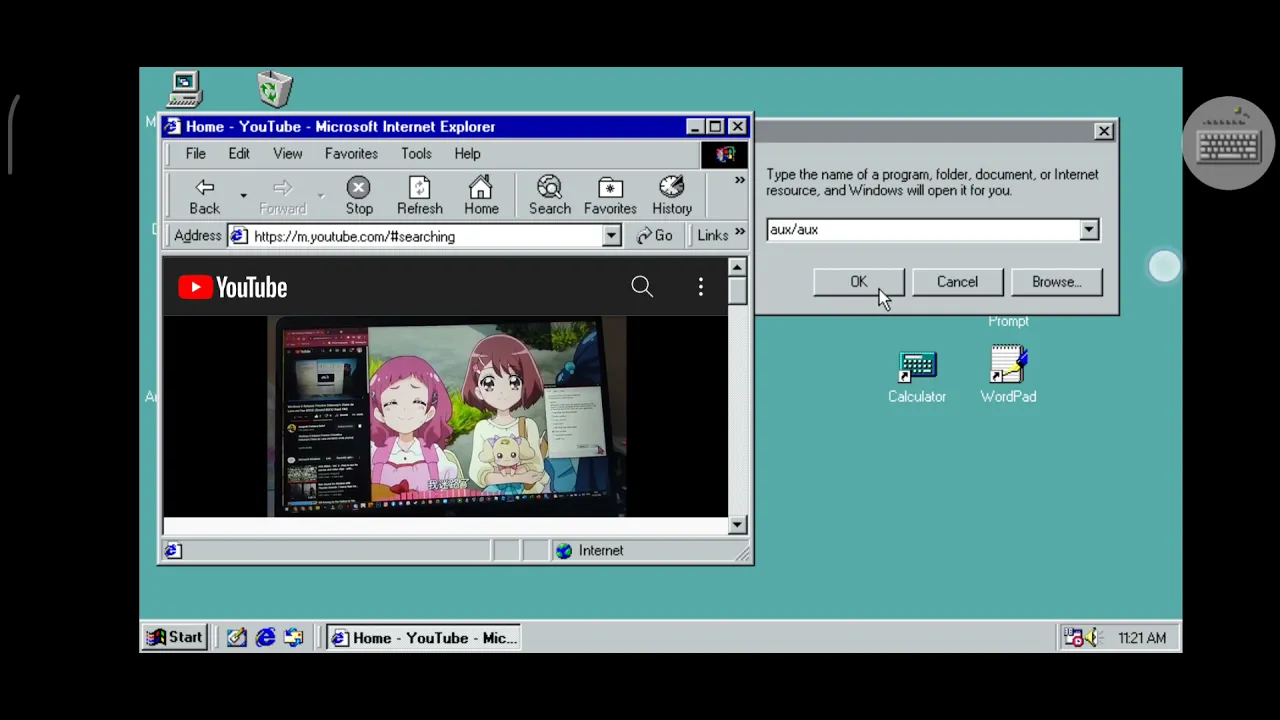1280x720 pixels.
Task: Tap the round floating overlay button
Action: [1164, 267]
